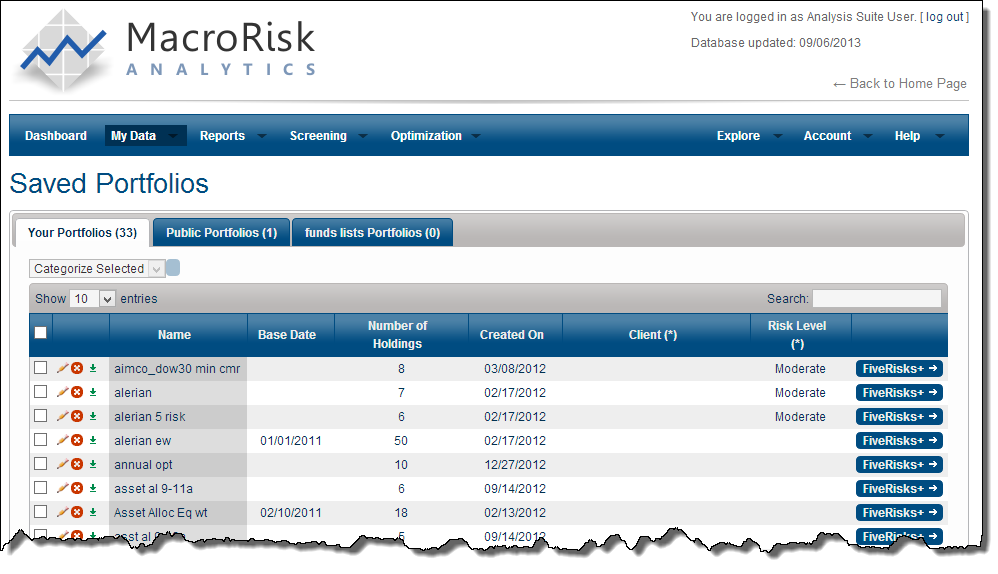Image resolution: width=998 pixels, height=574 pixels.
Task: Toggle the select-all checkbox in table header
Action: pyautogui.click(x=41, y=332)
